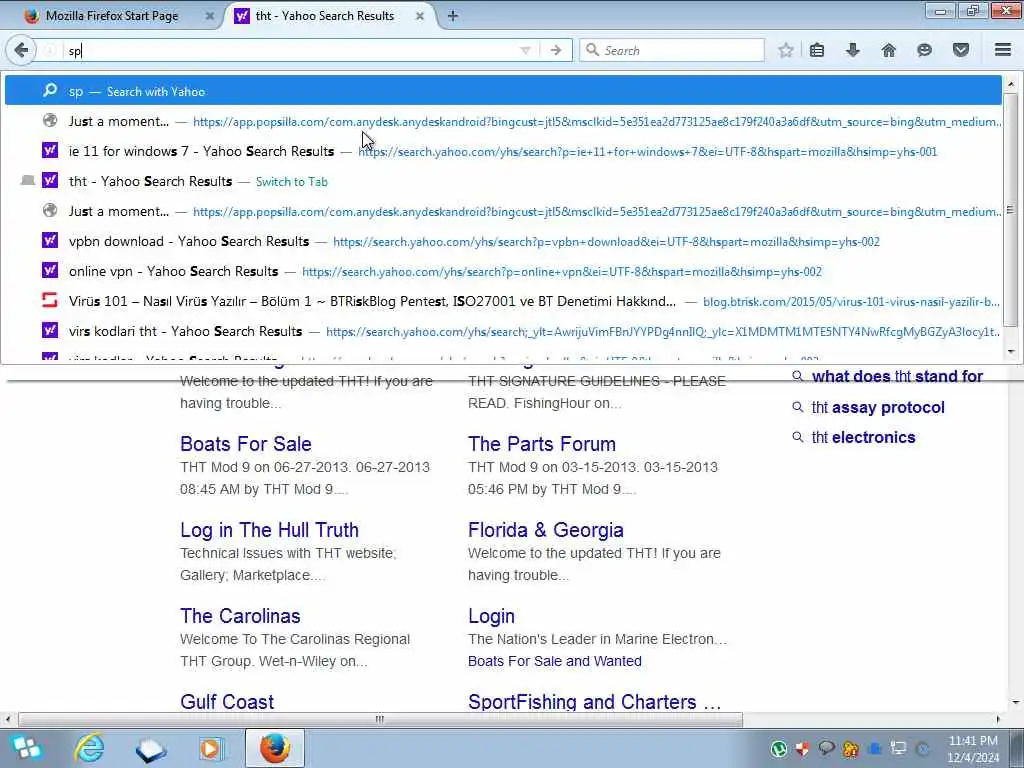Click down arrow of suggestions scrollbar
The width and height of the screenshot is (1024, 768).
[x=1010, y=352]
